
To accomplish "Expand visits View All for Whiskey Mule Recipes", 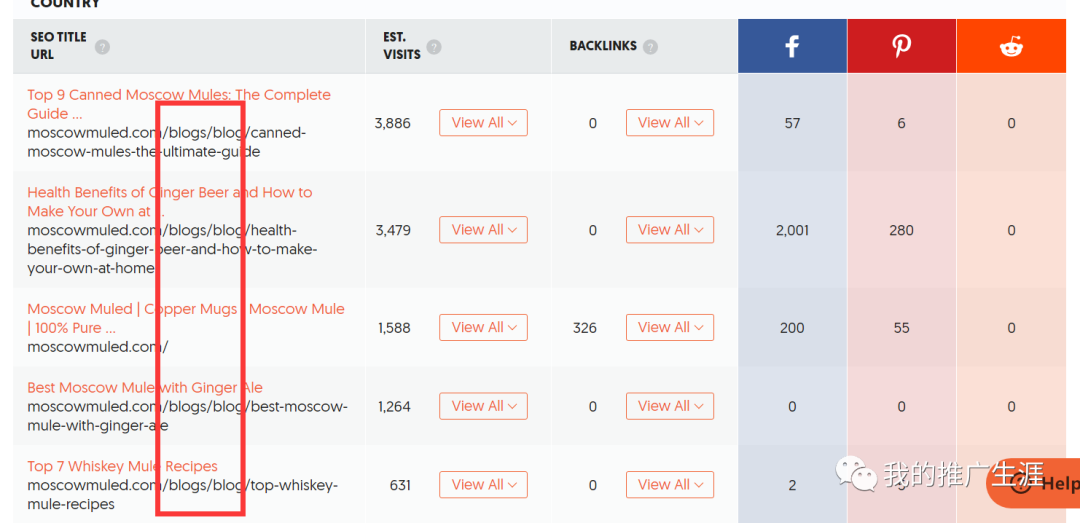I will point(484,484).
